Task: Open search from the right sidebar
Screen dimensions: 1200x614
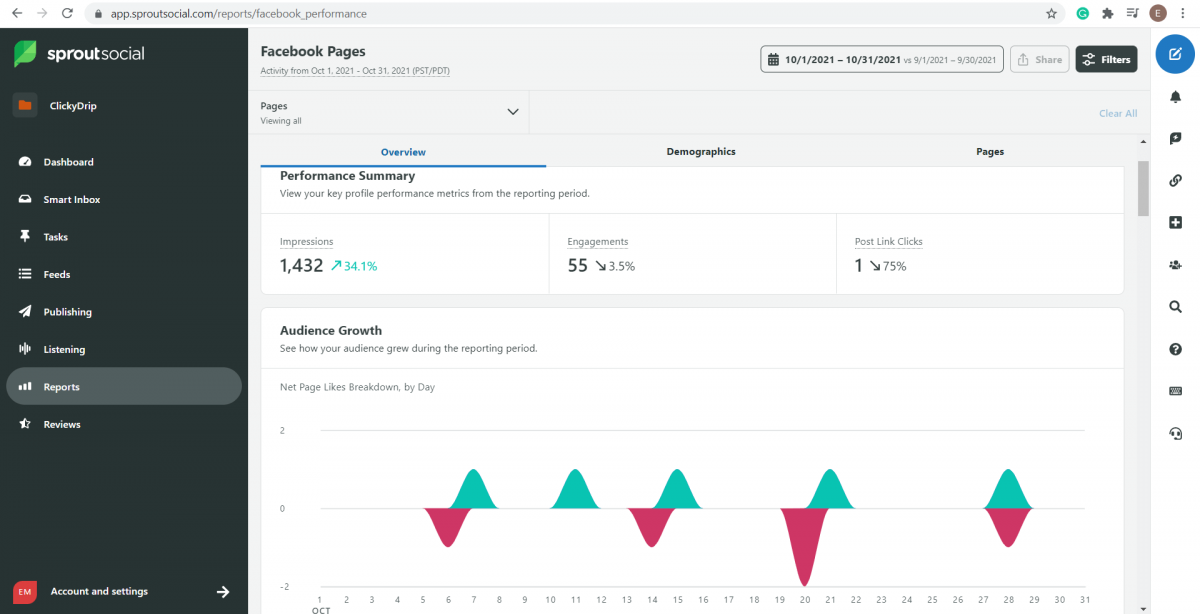Action: [x=1175, y=306]
